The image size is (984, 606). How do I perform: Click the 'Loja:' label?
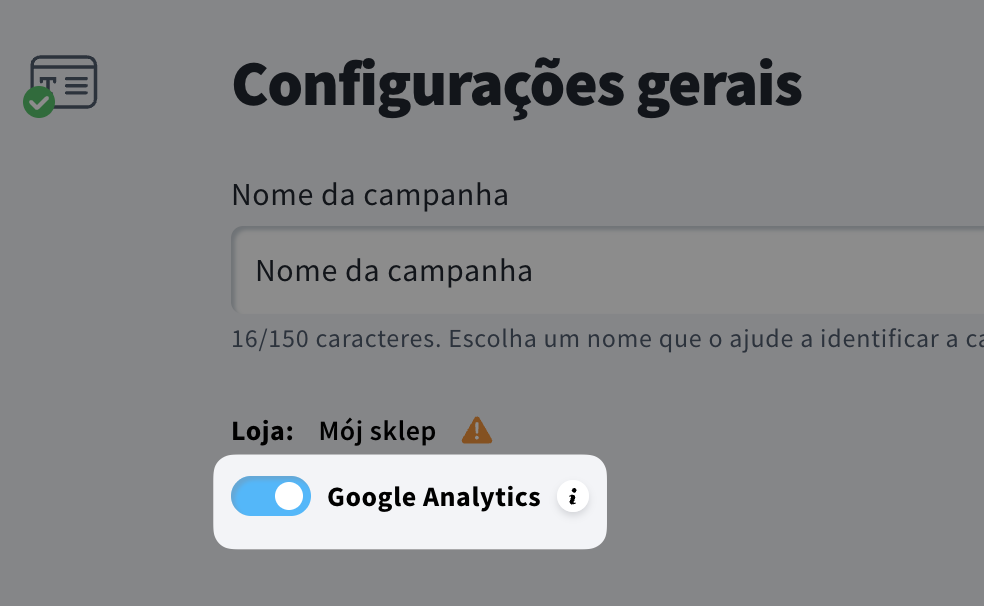(x=262, y=431)
